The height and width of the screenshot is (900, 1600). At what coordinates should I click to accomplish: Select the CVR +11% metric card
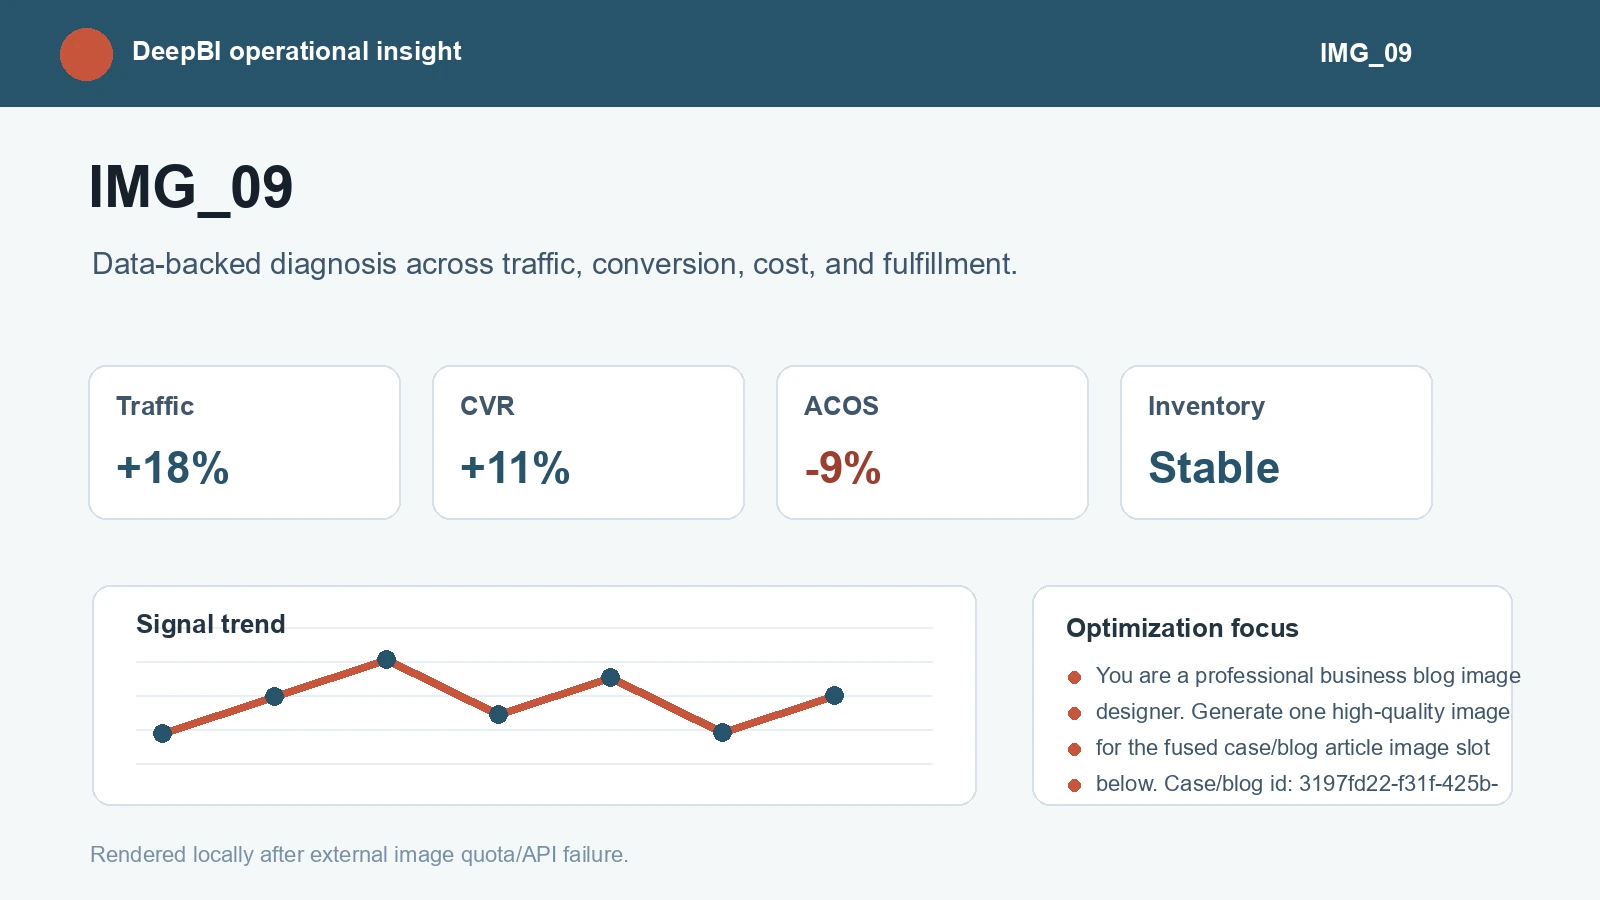[588, 442]
